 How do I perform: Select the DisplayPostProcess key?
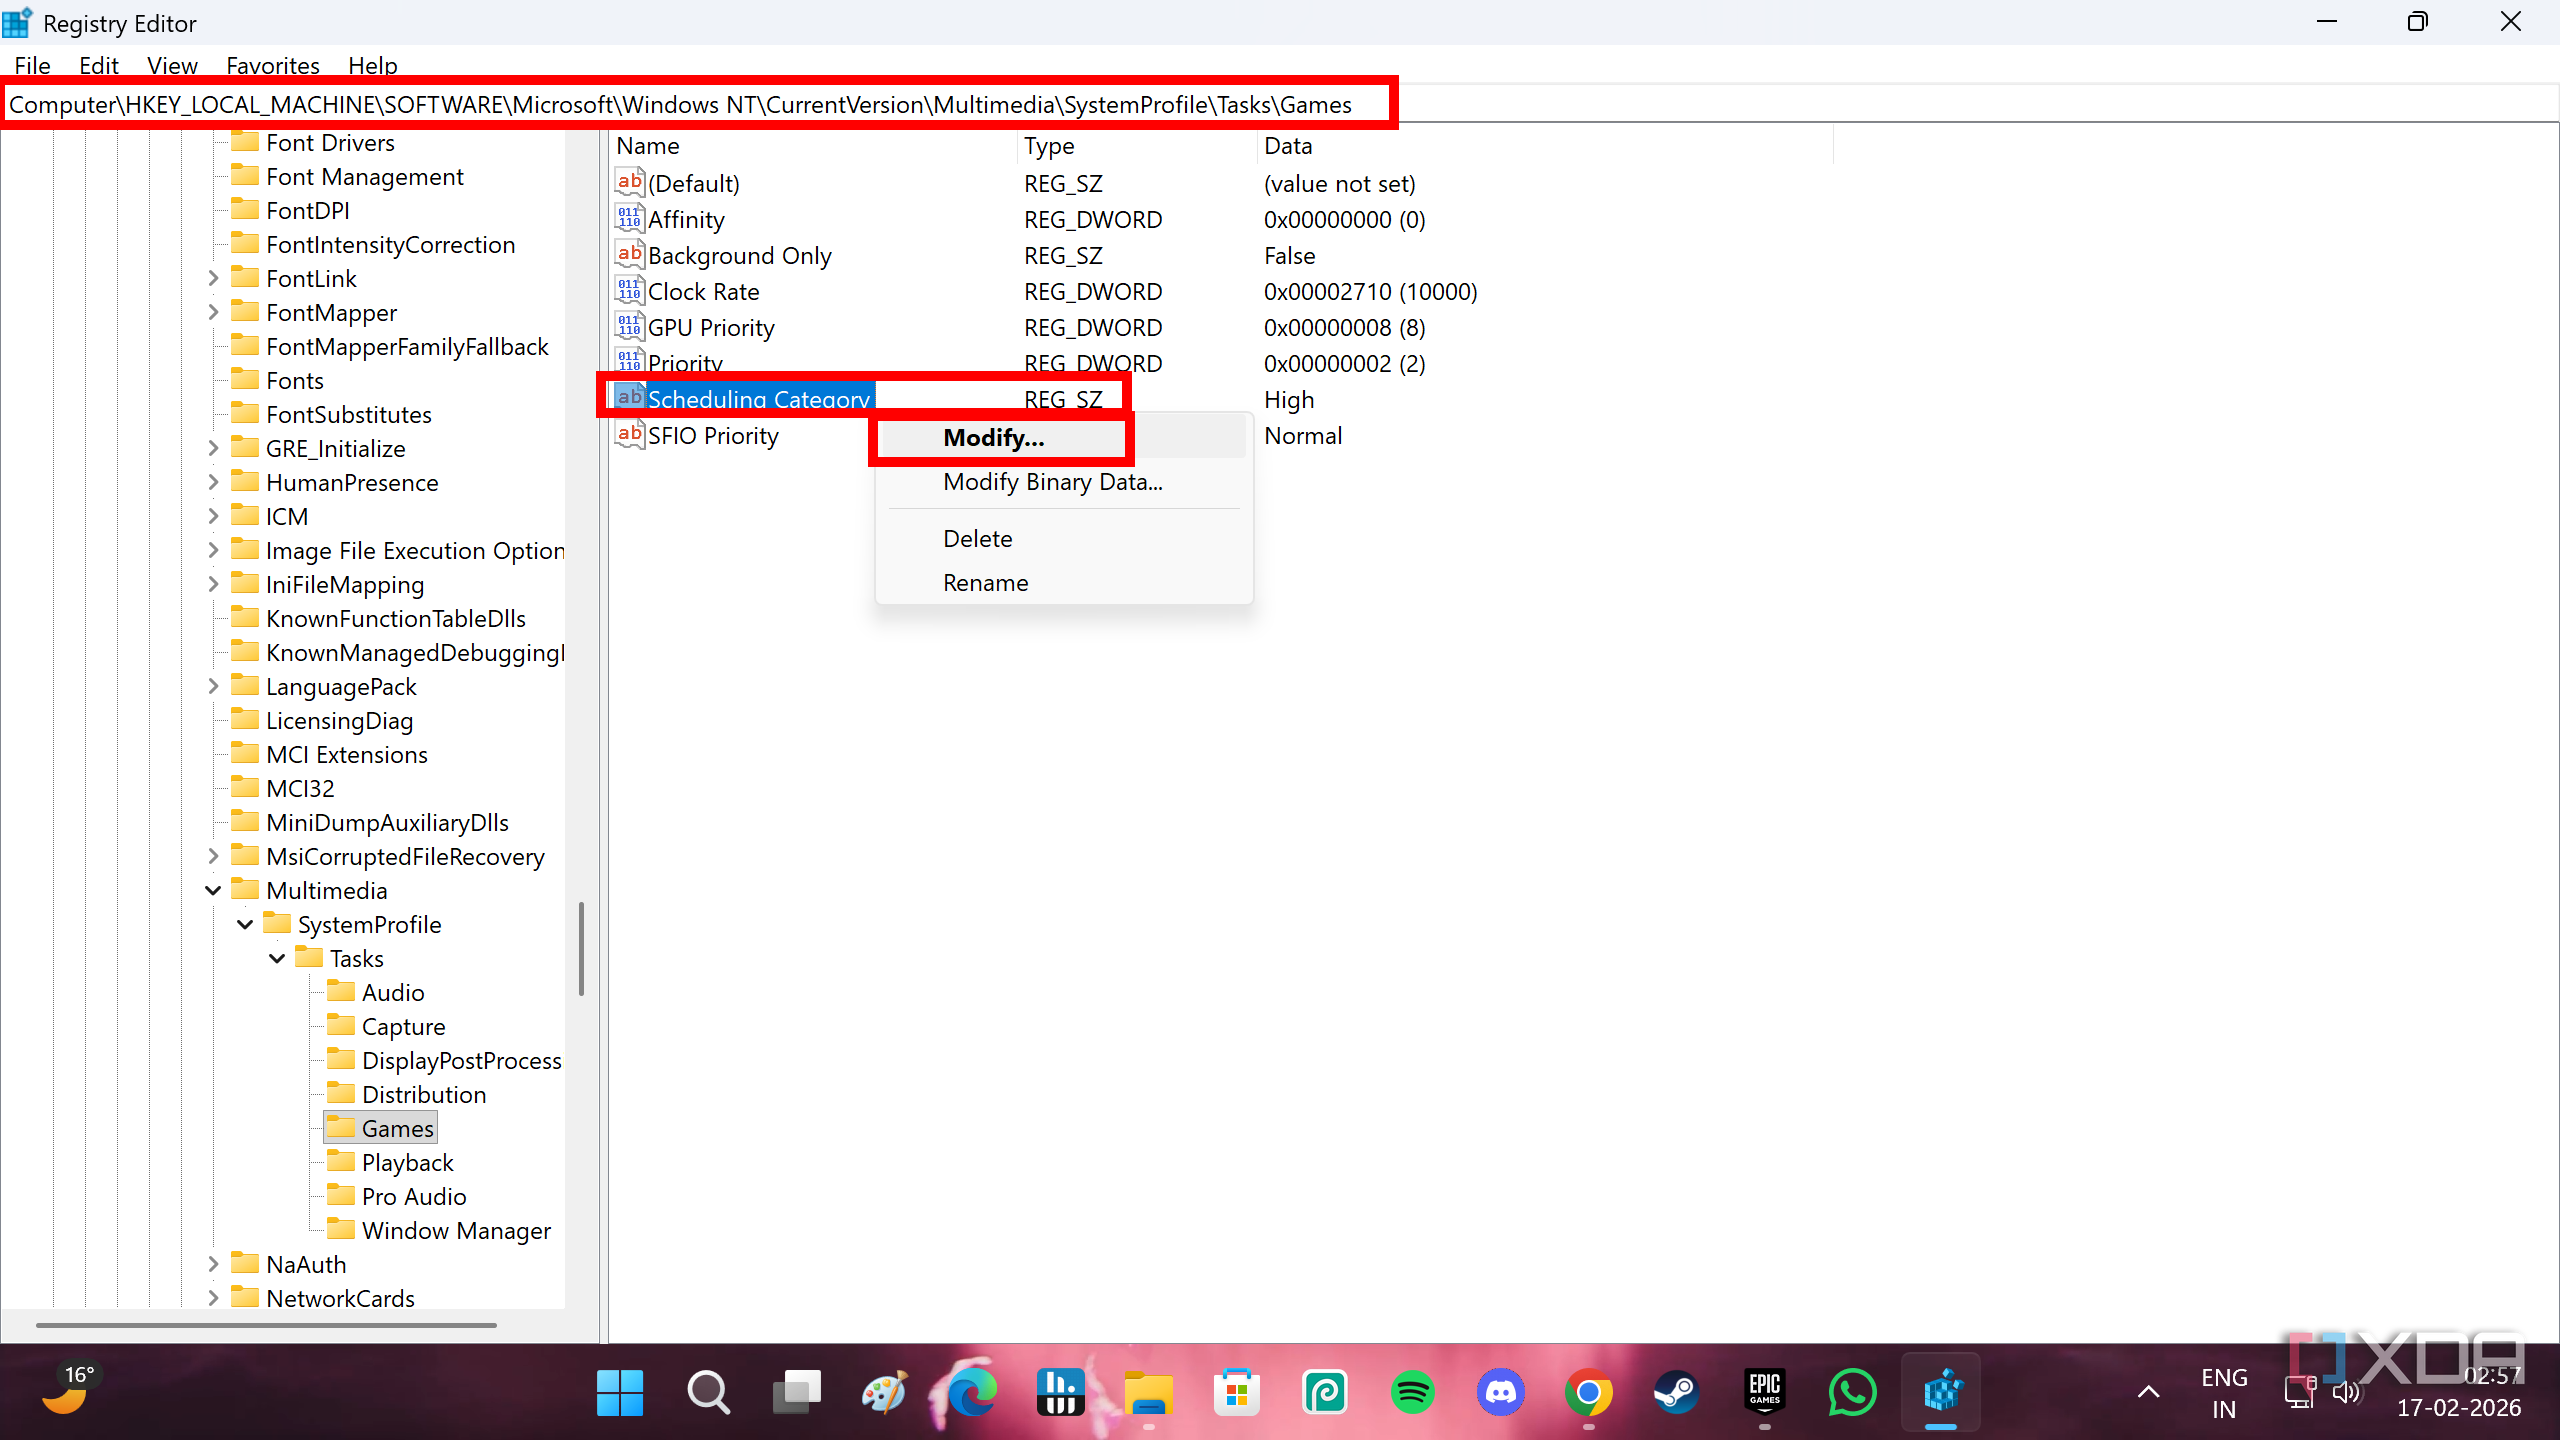click(x=461, y=1060)
